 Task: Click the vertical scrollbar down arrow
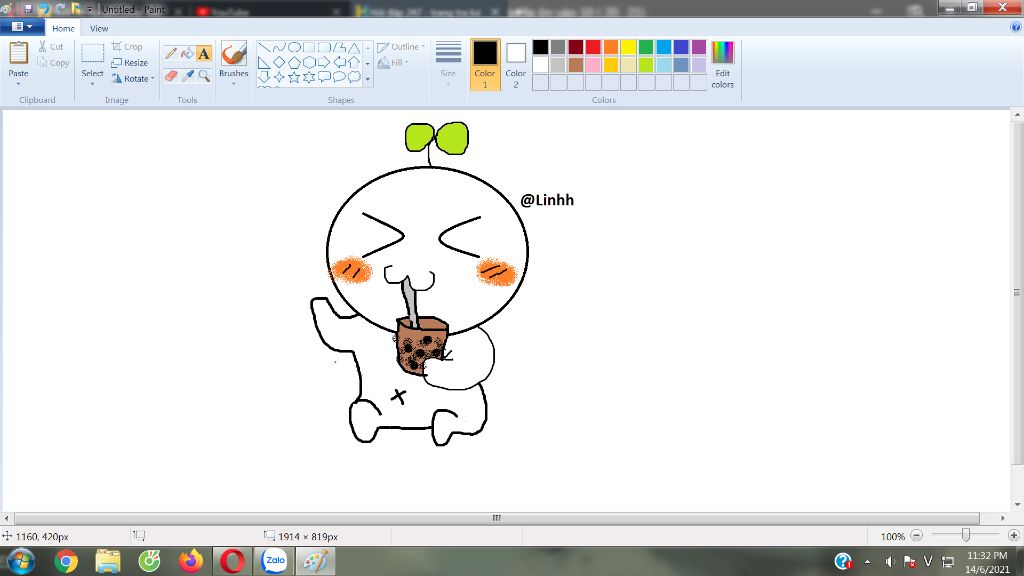point(1017,504)
